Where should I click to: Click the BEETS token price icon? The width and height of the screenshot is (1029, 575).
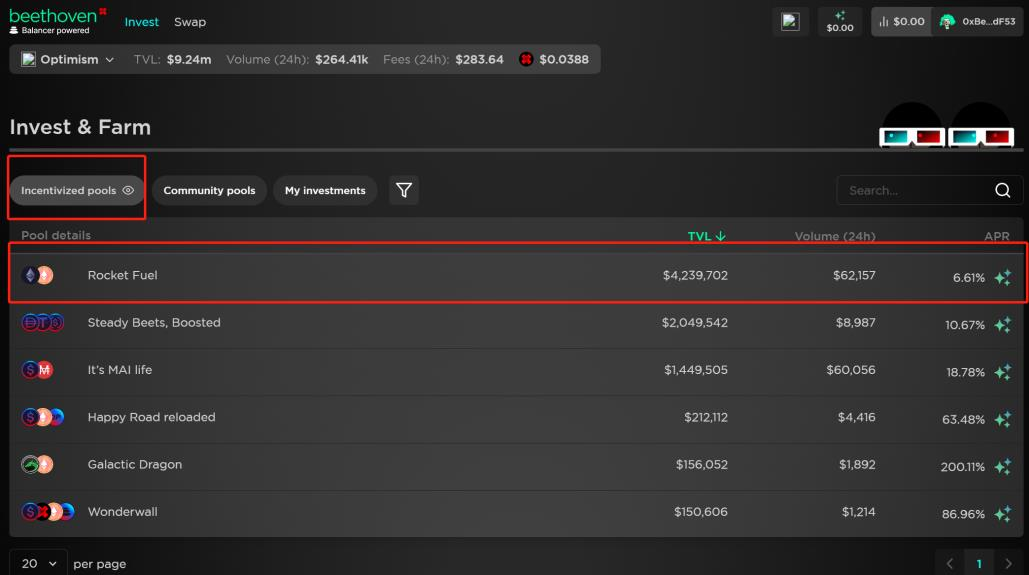pos(526,60)
